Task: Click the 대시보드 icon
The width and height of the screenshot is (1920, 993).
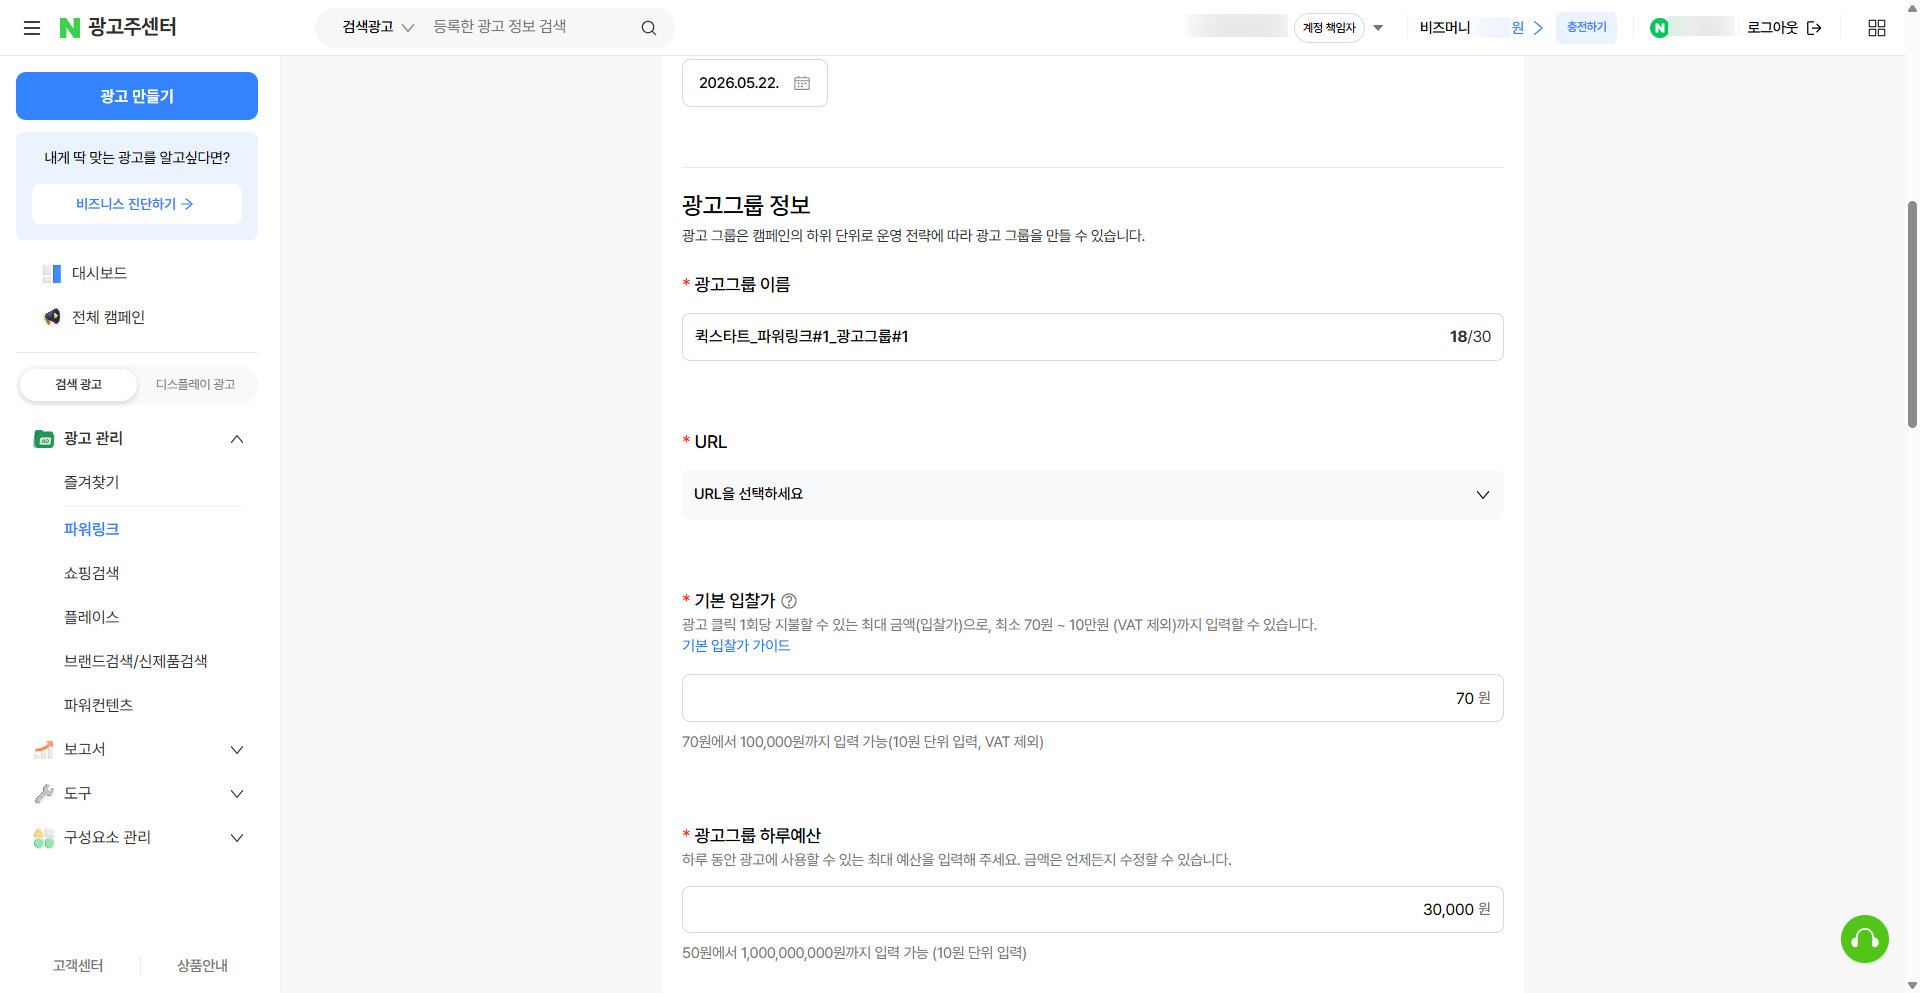Action: click(52, 273)
